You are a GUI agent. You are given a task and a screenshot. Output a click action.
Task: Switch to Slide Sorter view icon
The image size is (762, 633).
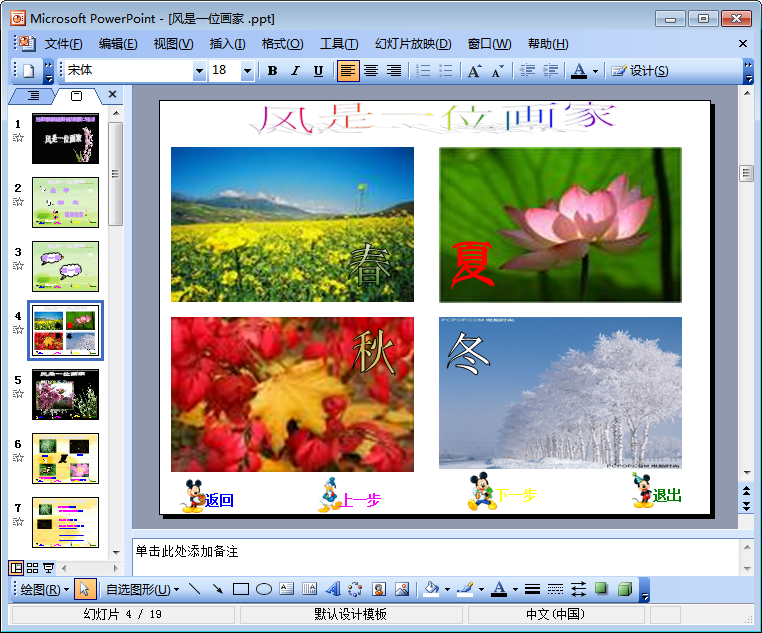33,567
